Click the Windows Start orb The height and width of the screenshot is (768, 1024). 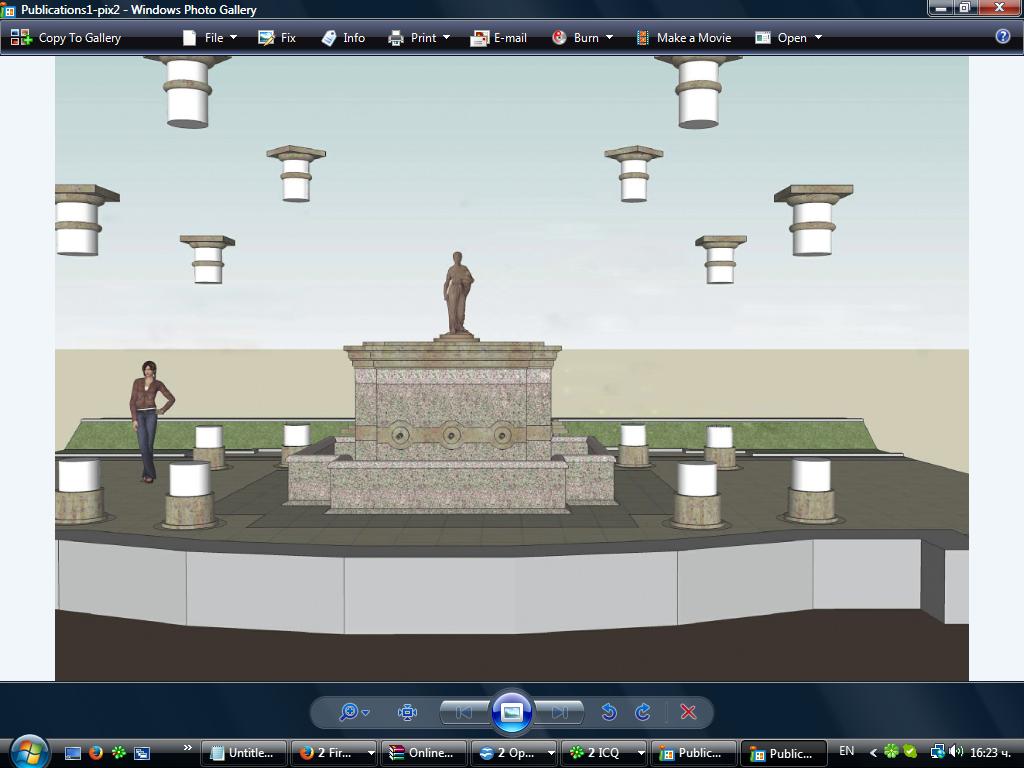[28, 751]
